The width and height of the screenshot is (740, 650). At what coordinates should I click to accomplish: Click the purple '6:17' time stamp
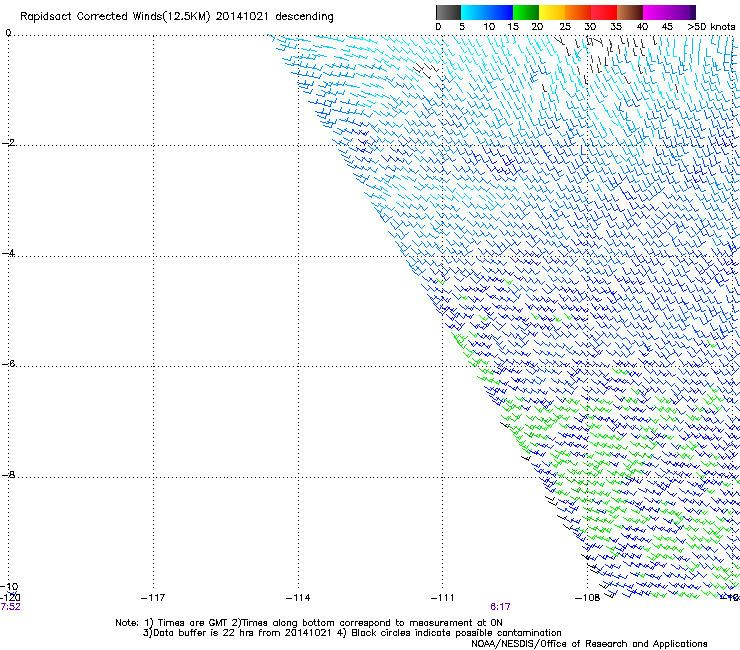coord(500,607)
